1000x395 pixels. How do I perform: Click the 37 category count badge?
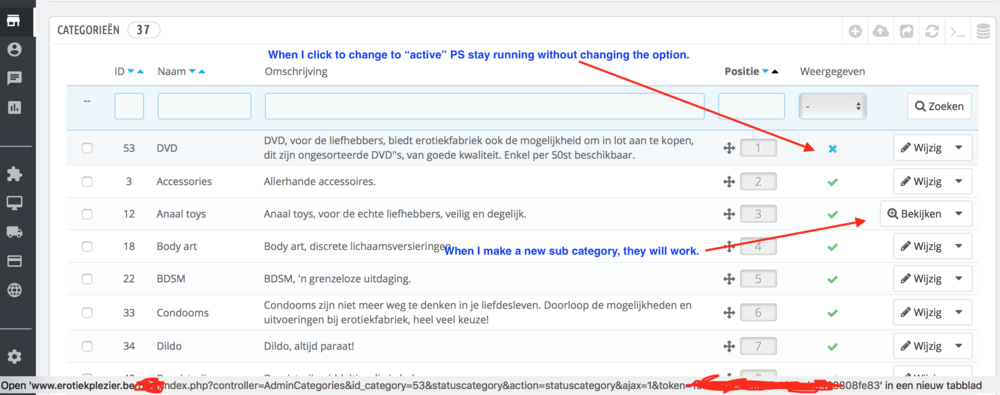pos(143,30)
